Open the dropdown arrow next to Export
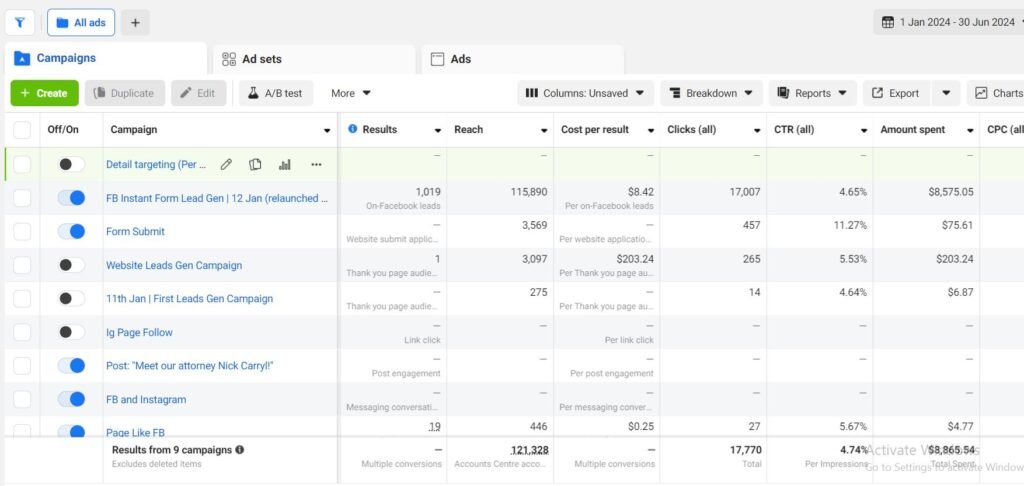Image resolution: width=1024 pixels, height=486 pixels. [x=946, y=93]
